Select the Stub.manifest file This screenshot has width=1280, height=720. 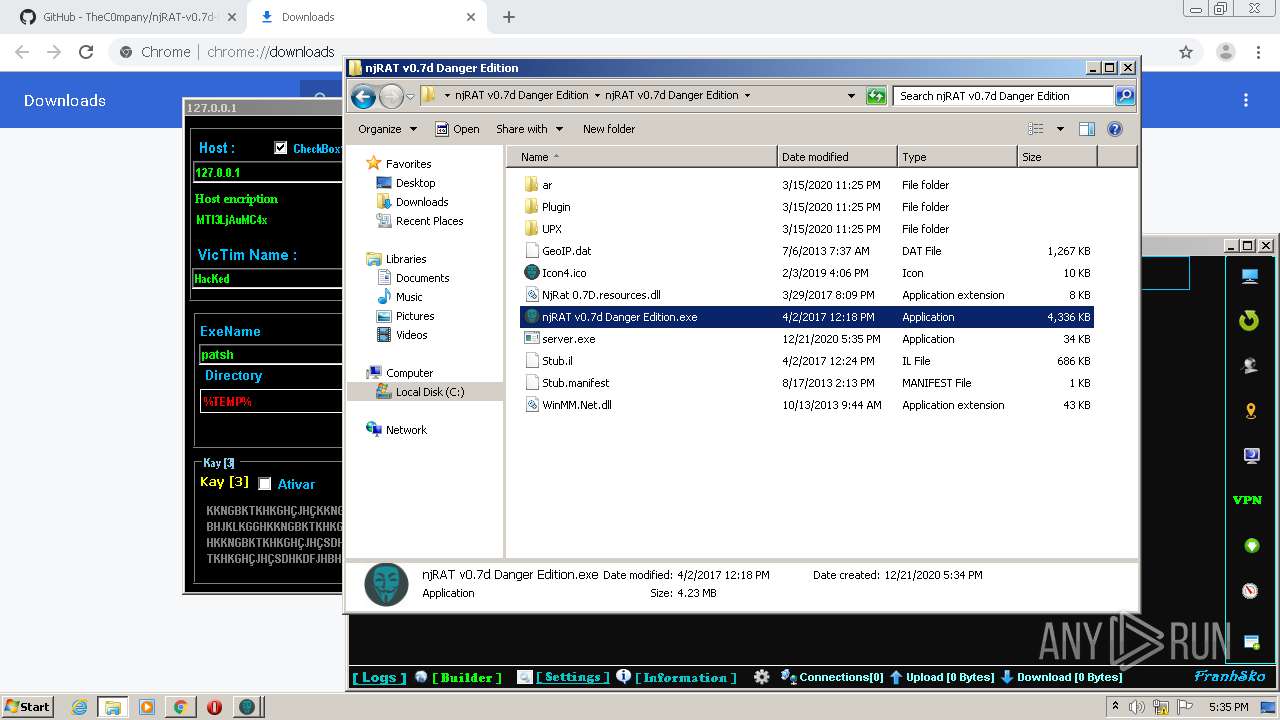coord(575,383)
